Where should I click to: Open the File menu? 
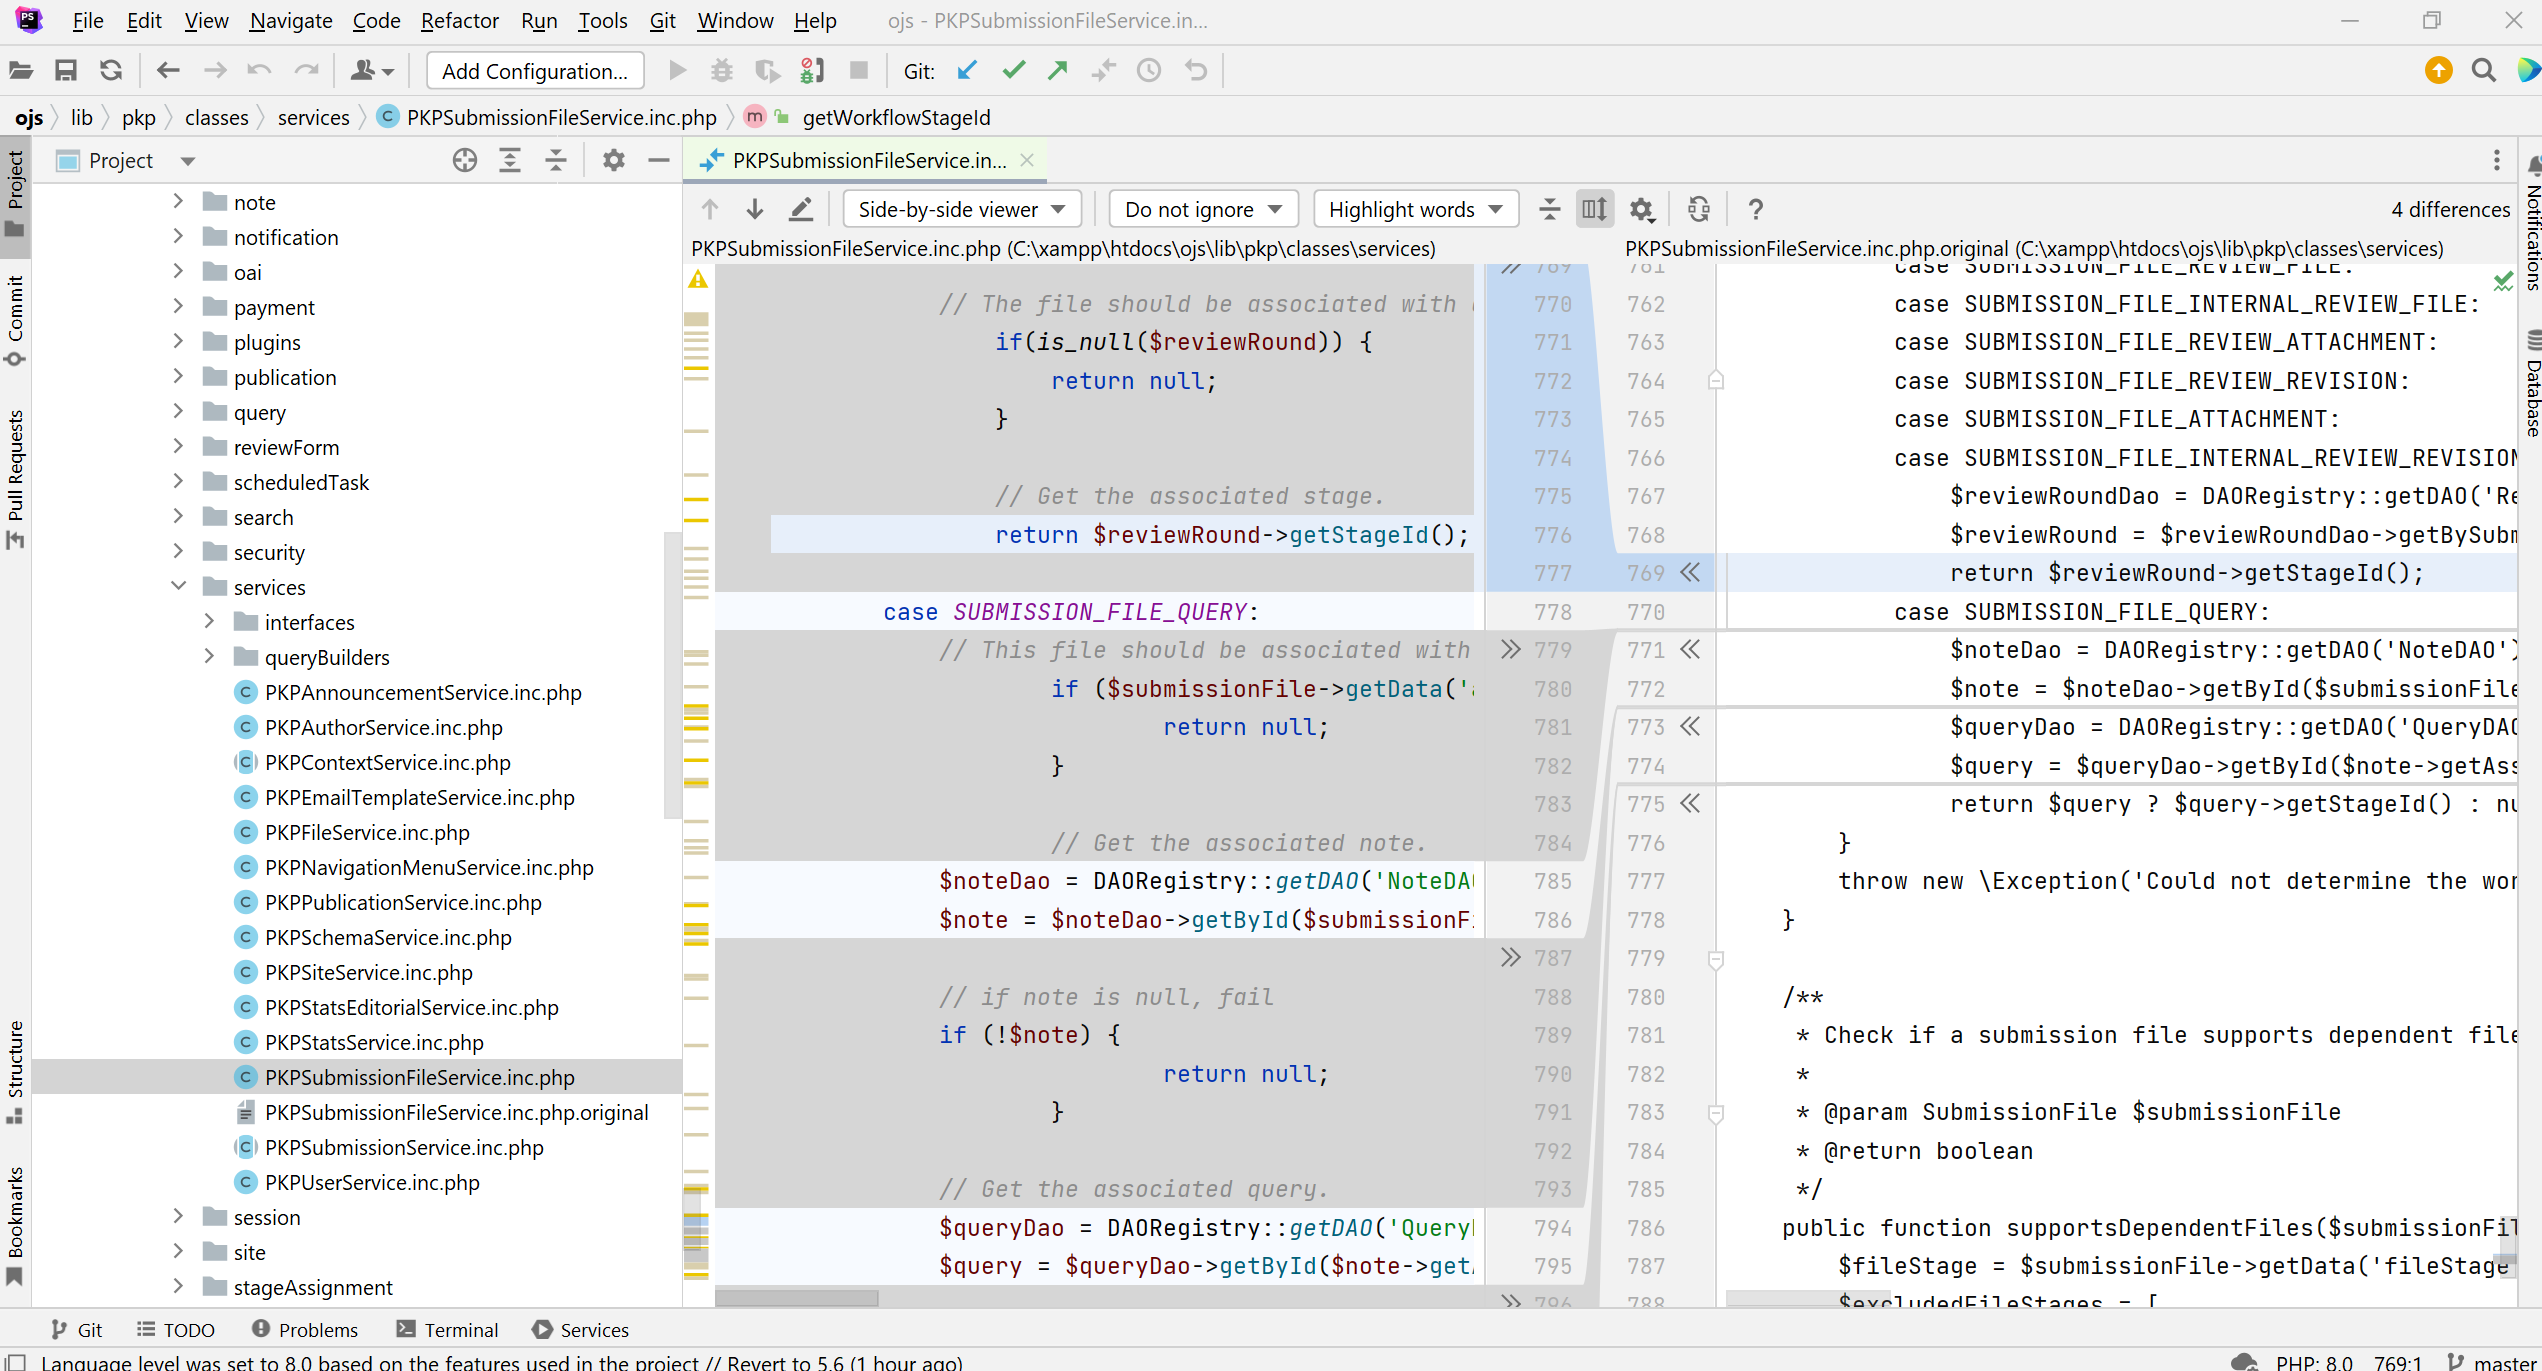pos(88,20)
